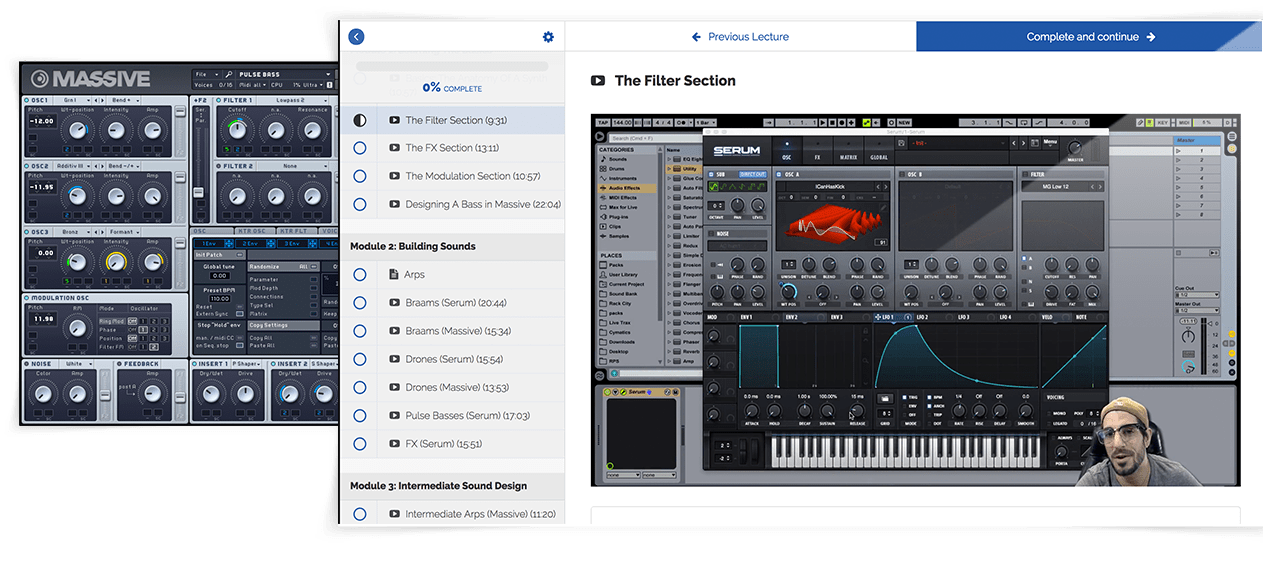
Task: Switch to the Serum FX tab
Action: pyautogui.click(x=817, y=151)
